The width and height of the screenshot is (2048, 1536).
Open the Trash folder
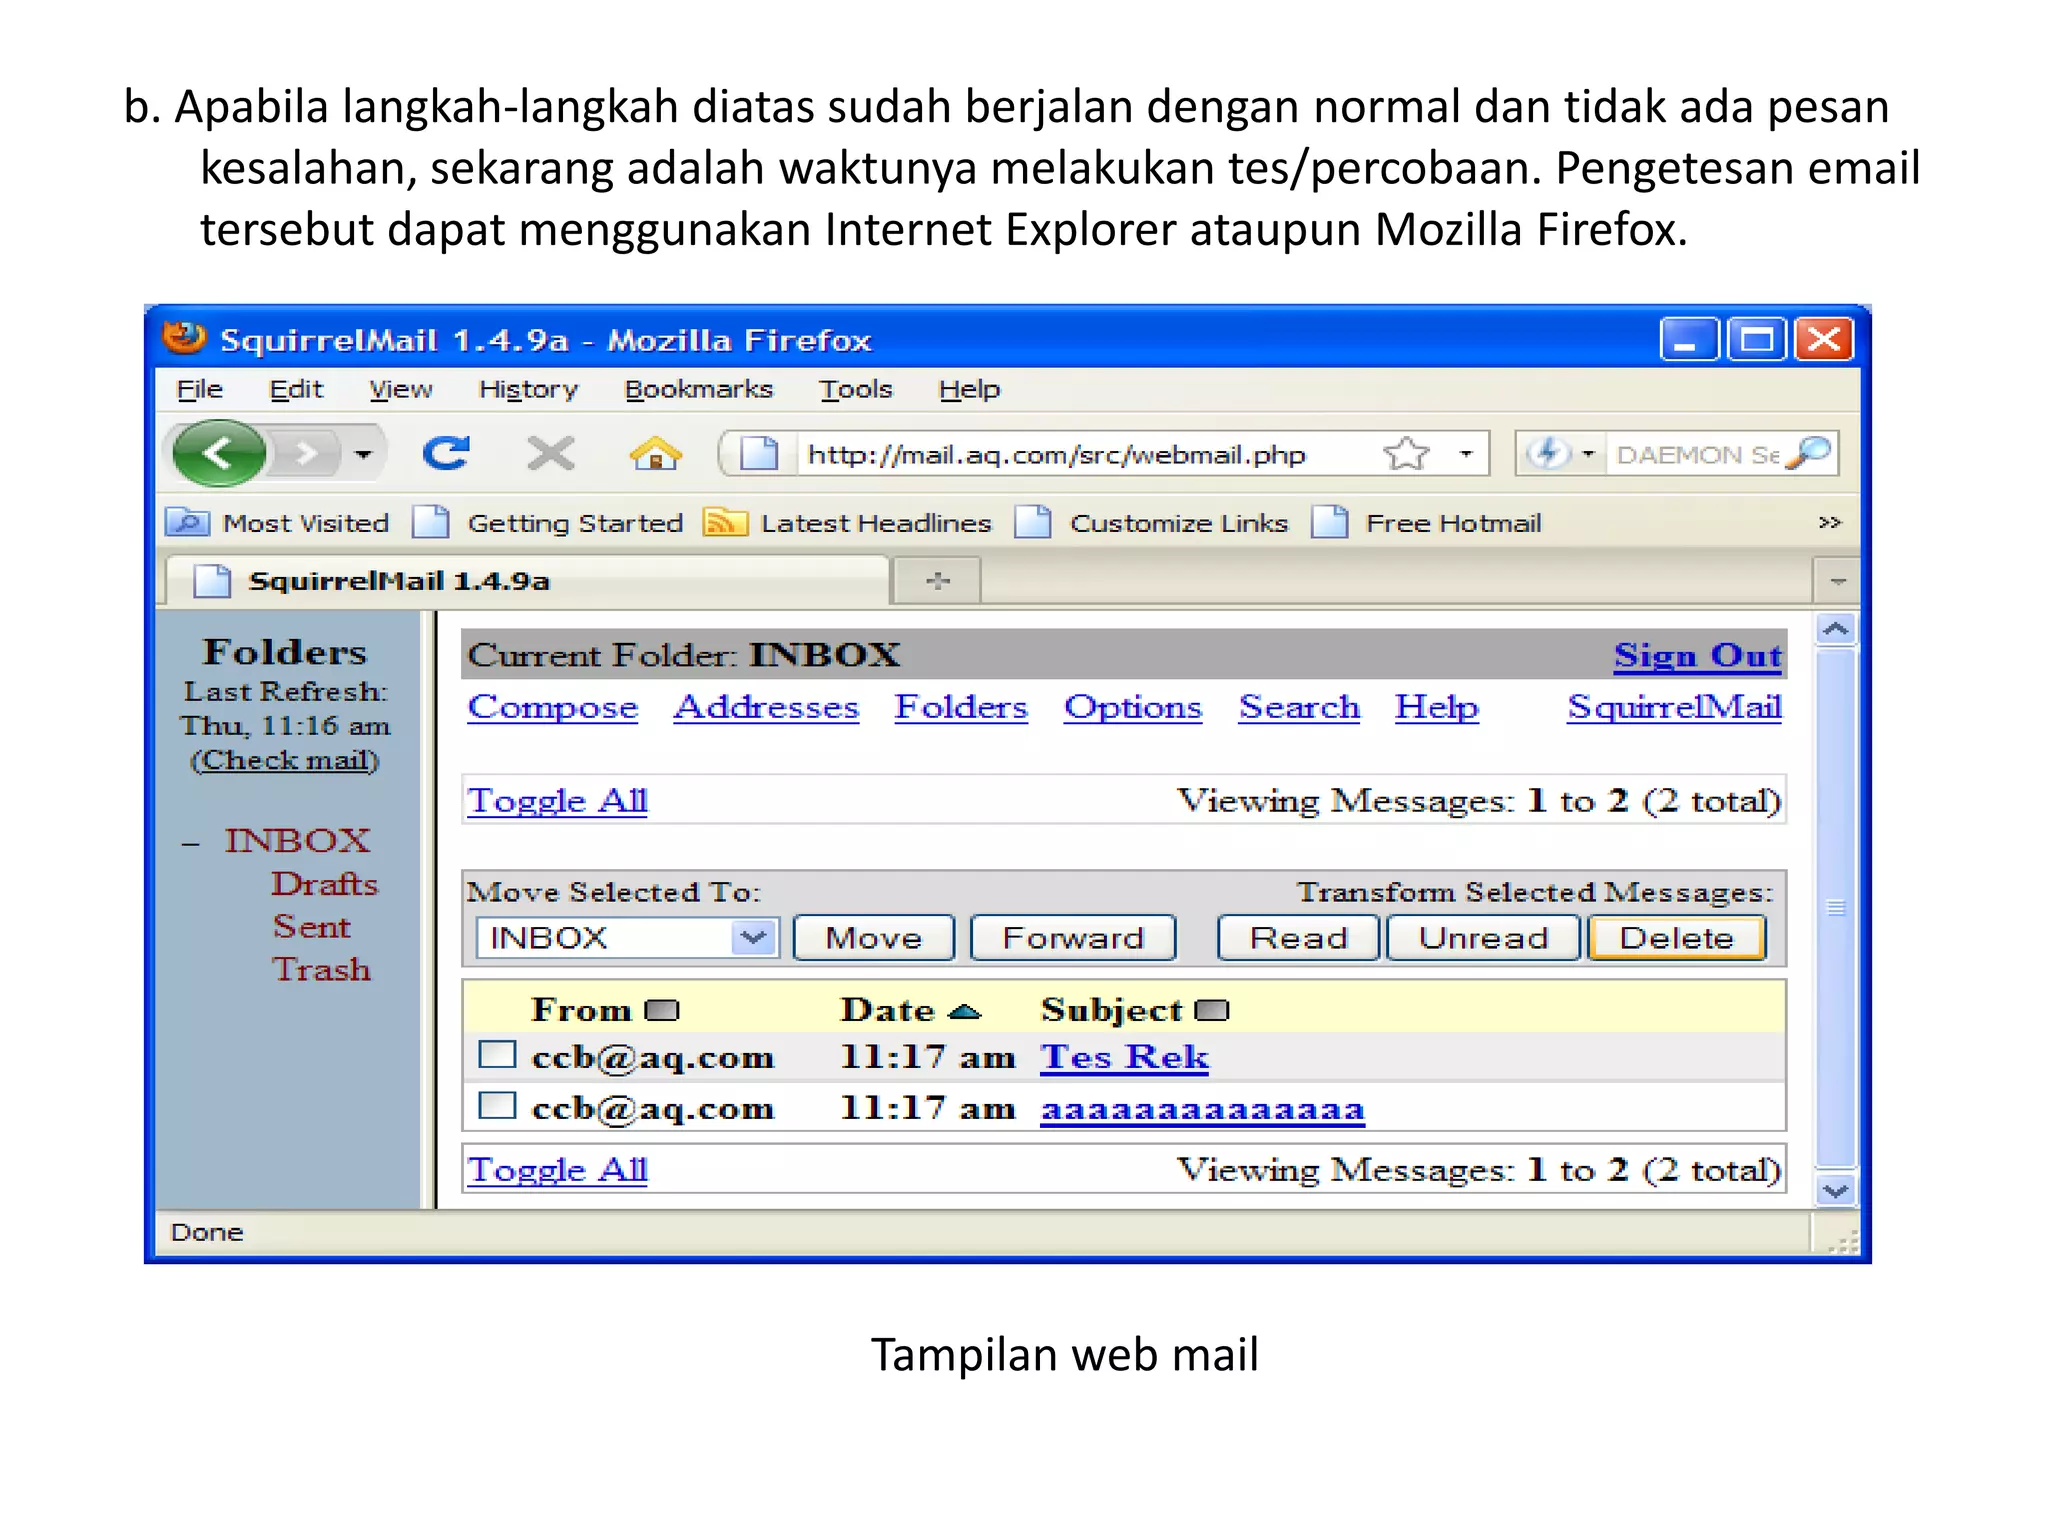321,970
